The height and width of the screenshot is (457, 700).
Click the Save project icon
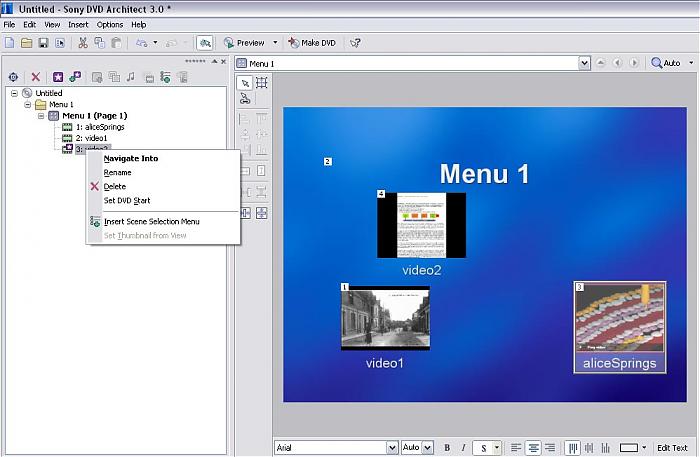(43, 43)
